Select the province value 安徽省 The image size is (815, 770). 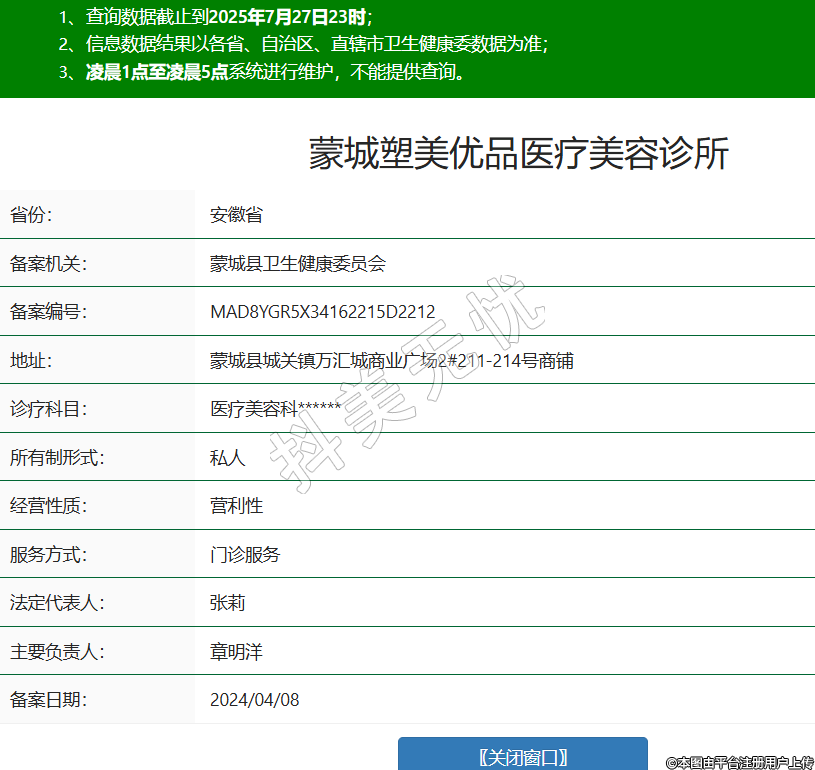click(236, 215)
